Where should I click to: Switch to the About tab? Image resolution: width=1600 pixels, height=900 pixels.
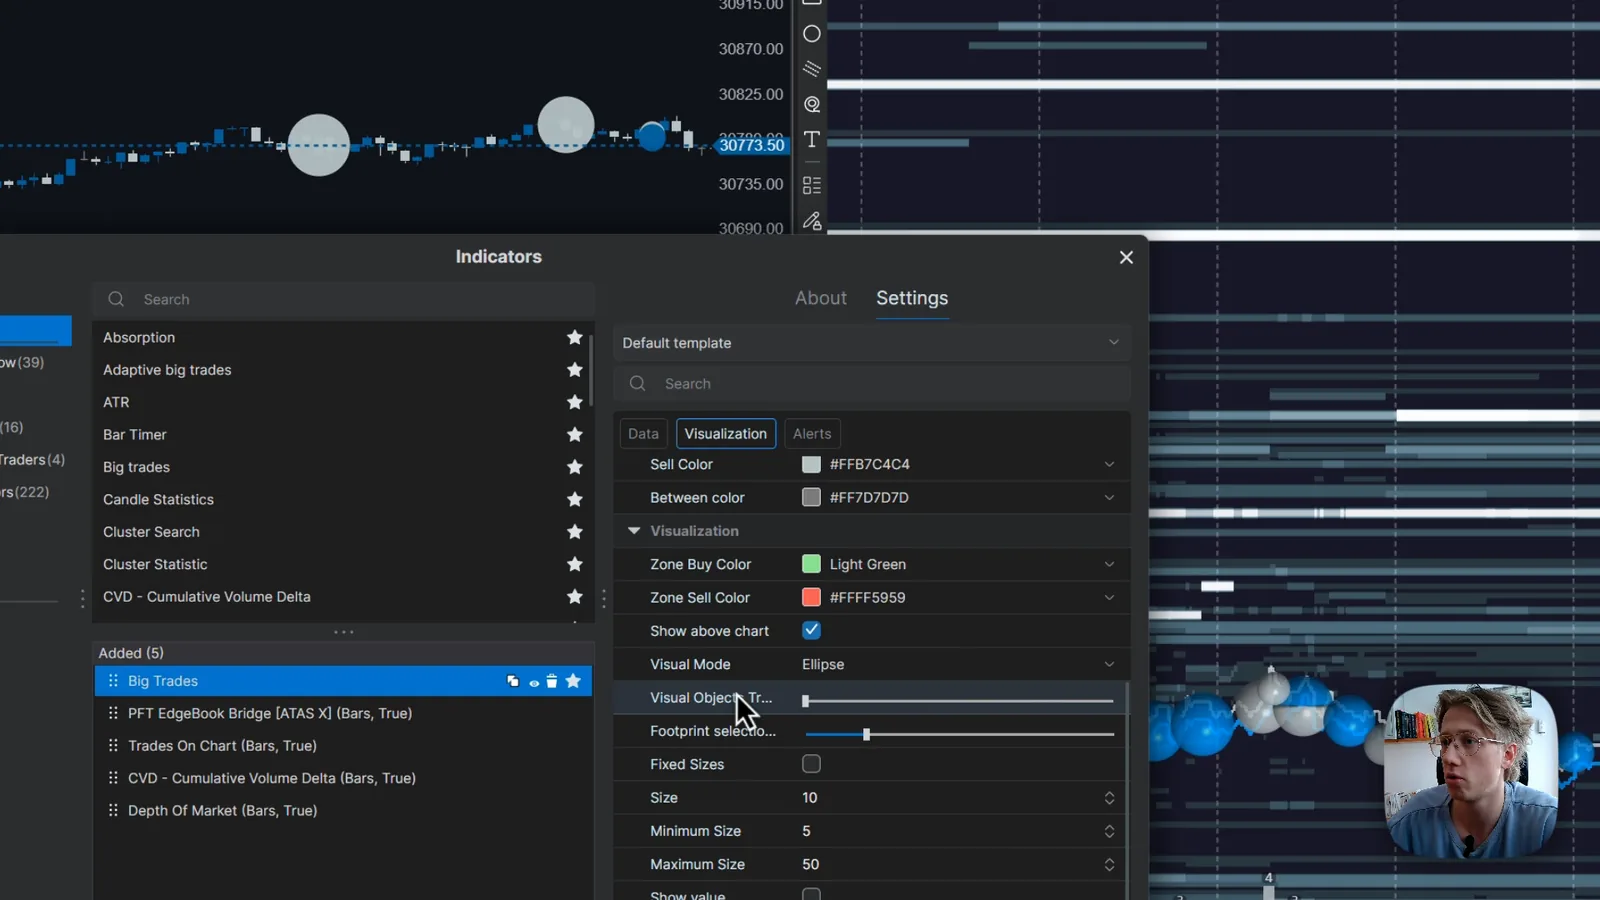[820, 298]
